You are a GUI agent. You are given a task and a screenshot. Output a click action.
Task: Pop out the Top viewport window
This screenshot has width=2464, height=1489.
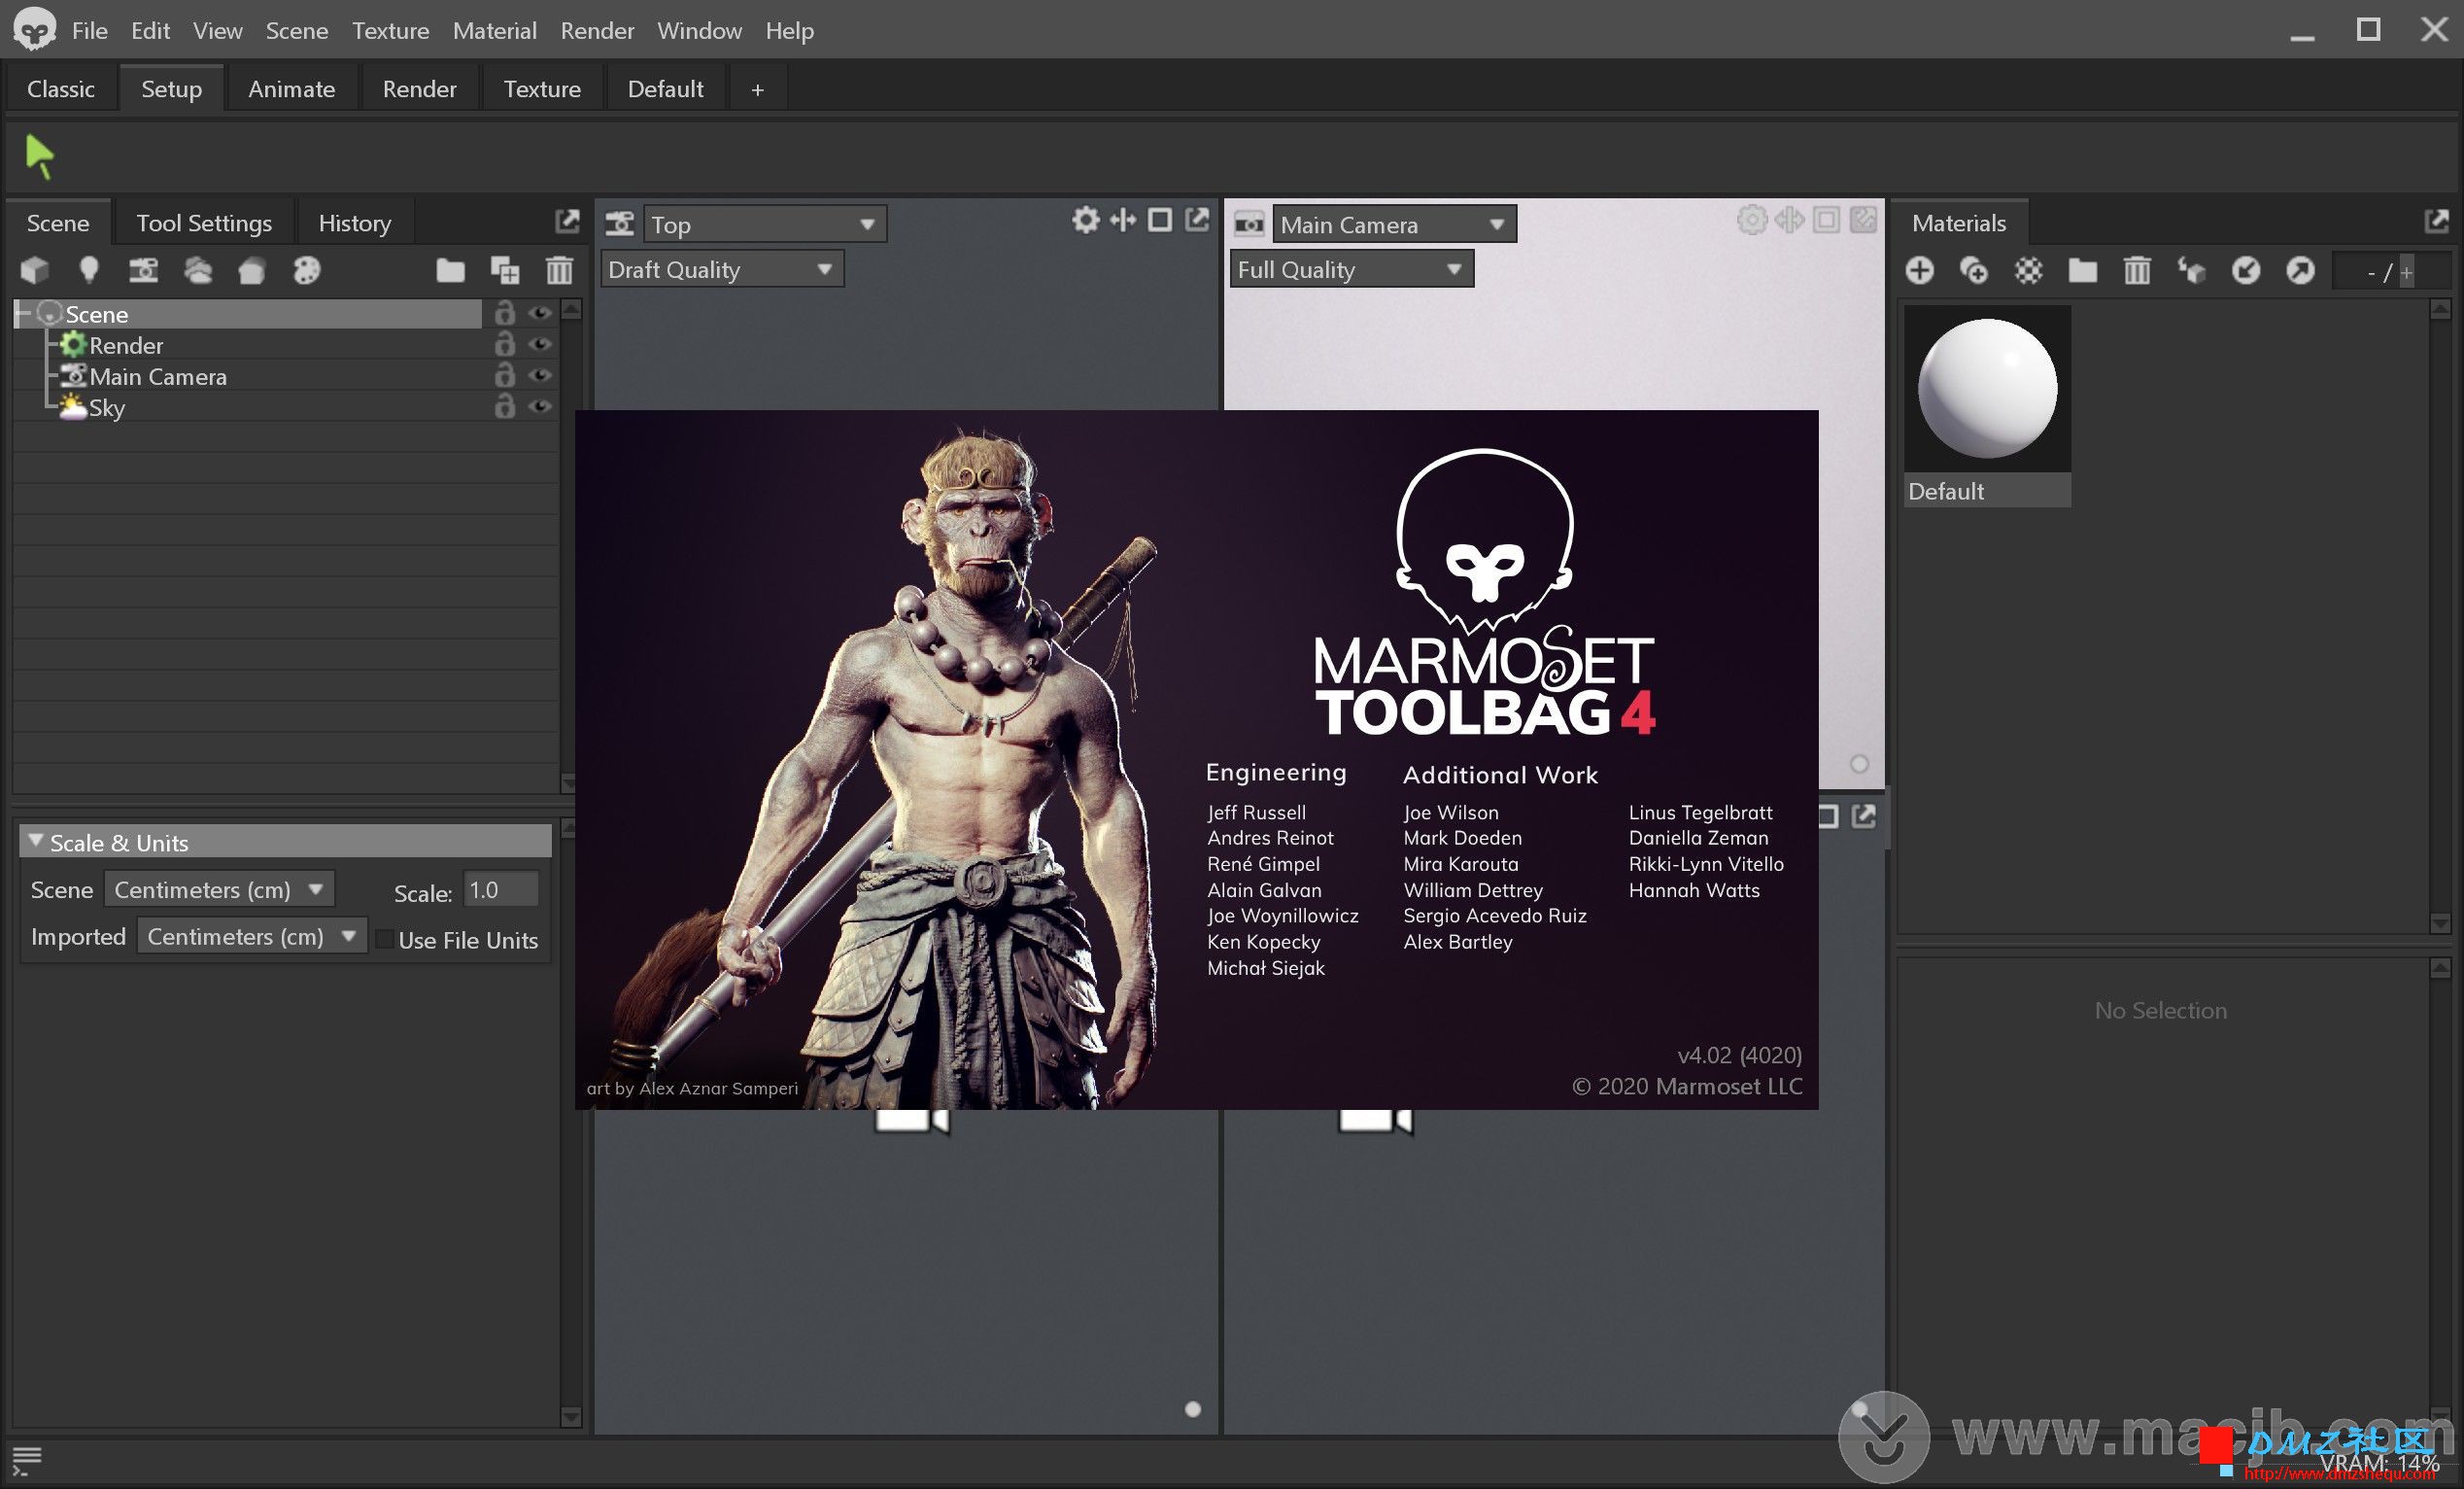tap(1197, 220)
